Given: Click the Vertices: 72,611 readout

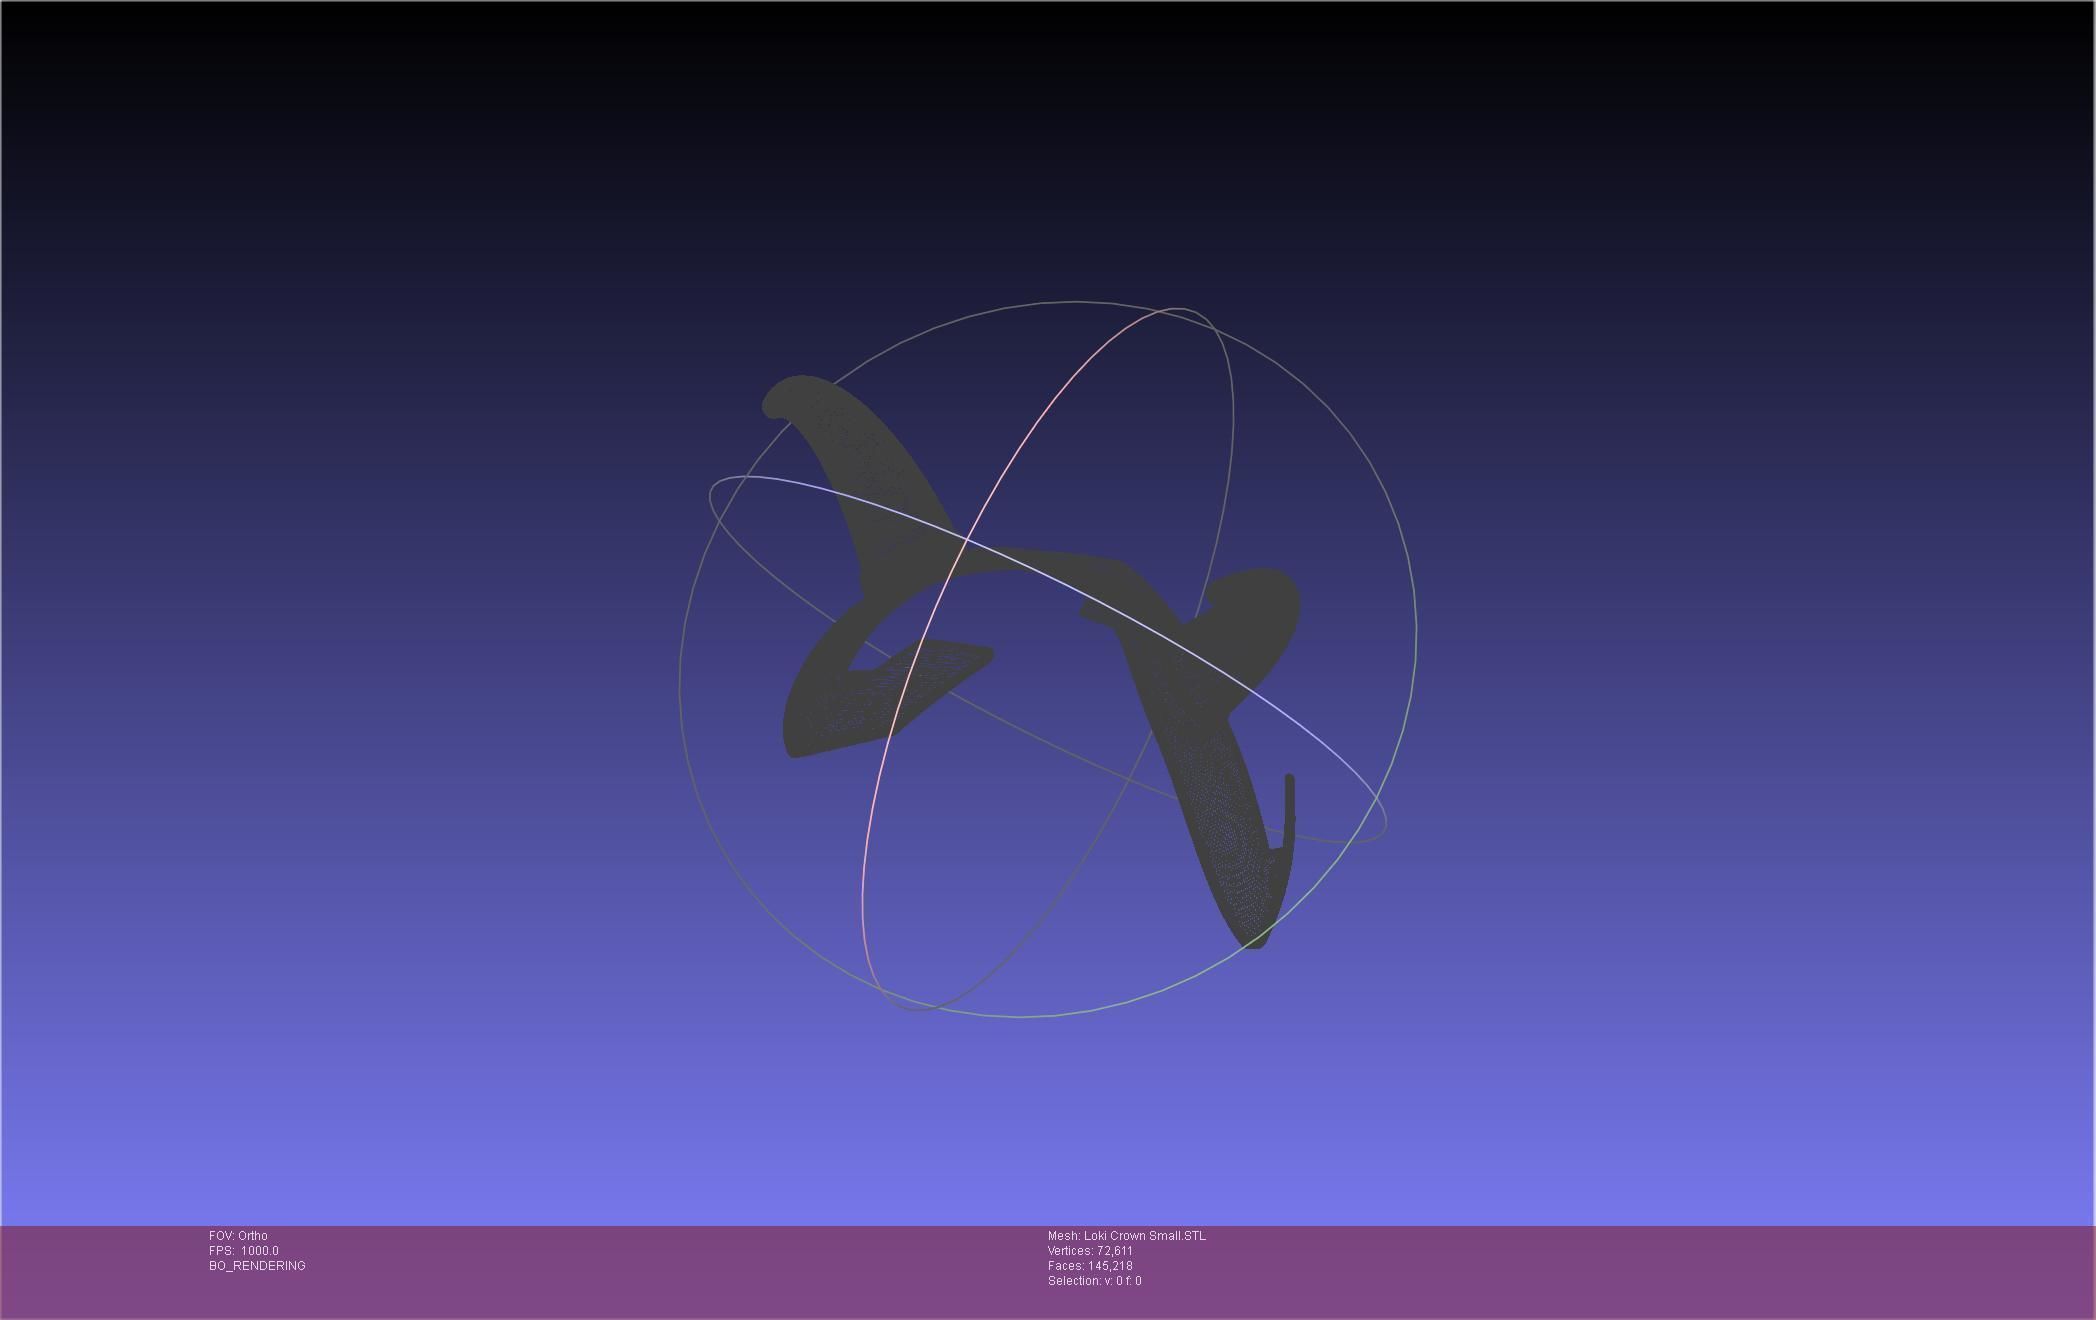Looking at the screenshot, I should pyautogui.click(x=1090, y=1251).
